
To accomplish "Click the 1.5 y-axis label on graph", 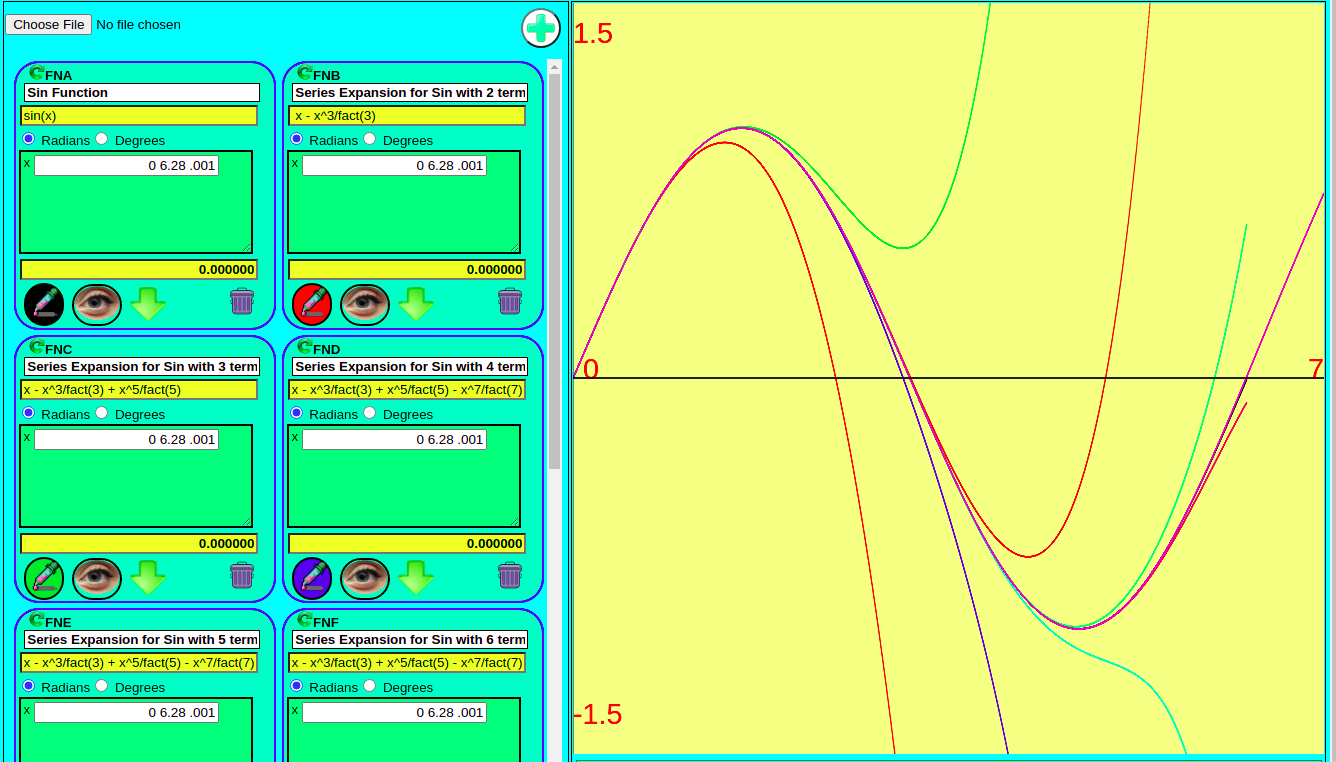I will pos(593,33).
